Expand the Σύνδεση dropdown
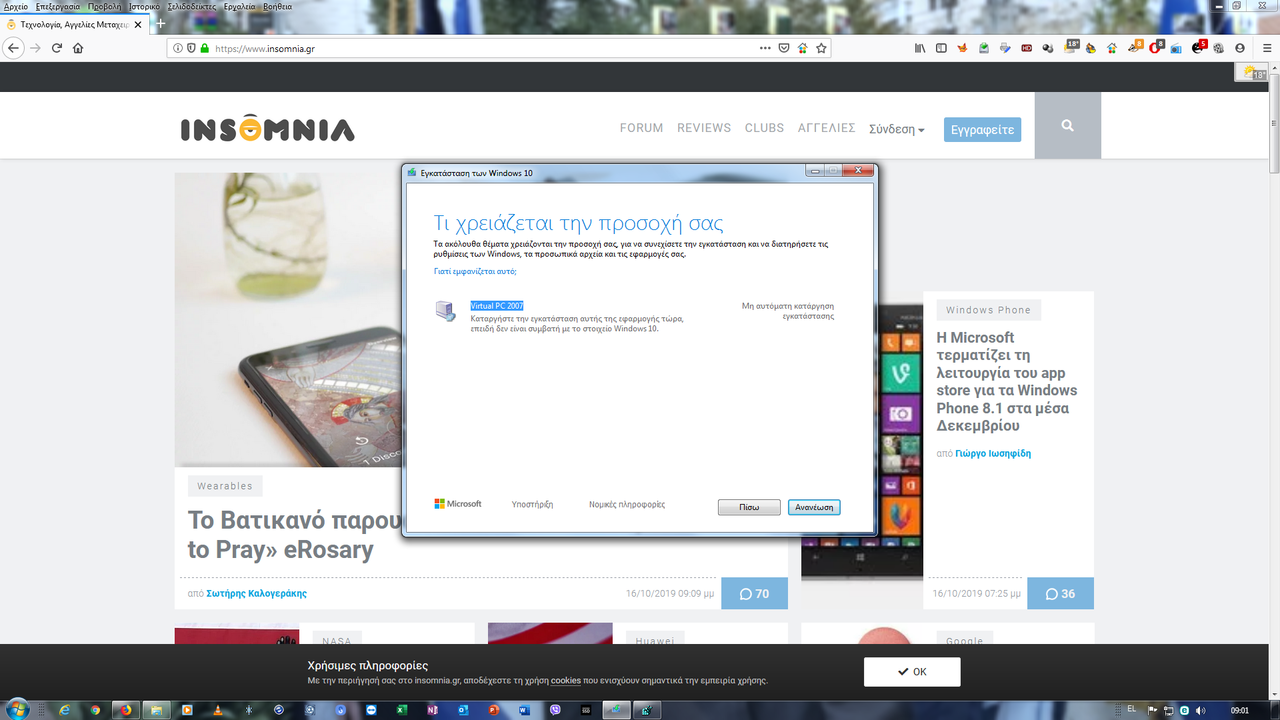Screen dimensions: 1280x720 (x=896, y=129)
